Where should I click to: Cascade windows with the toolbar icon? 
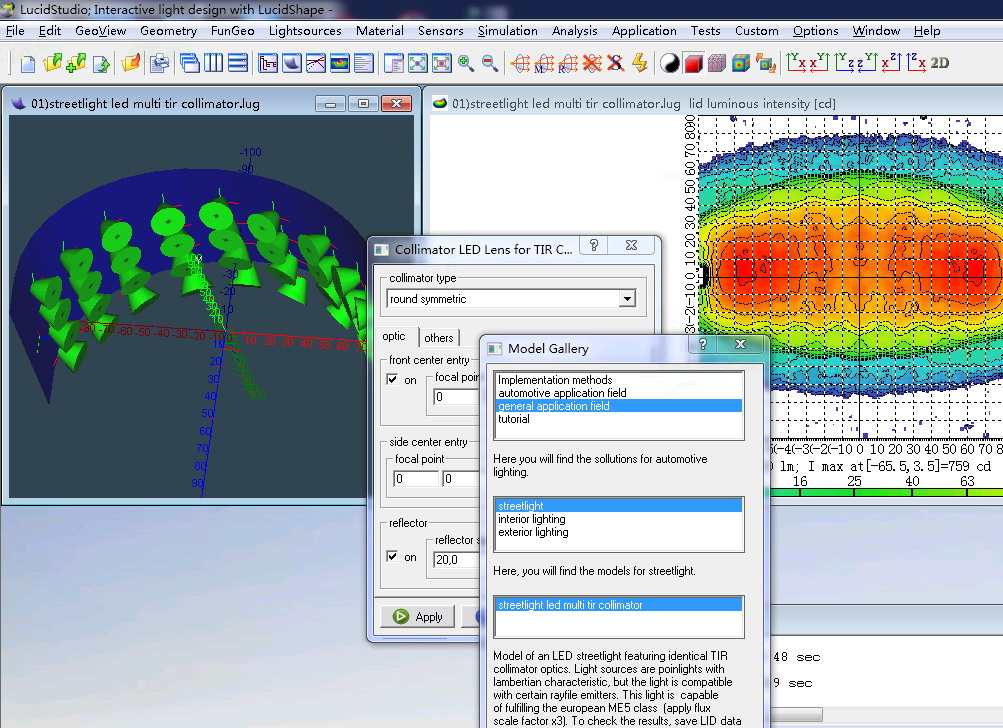coord(189,63)
